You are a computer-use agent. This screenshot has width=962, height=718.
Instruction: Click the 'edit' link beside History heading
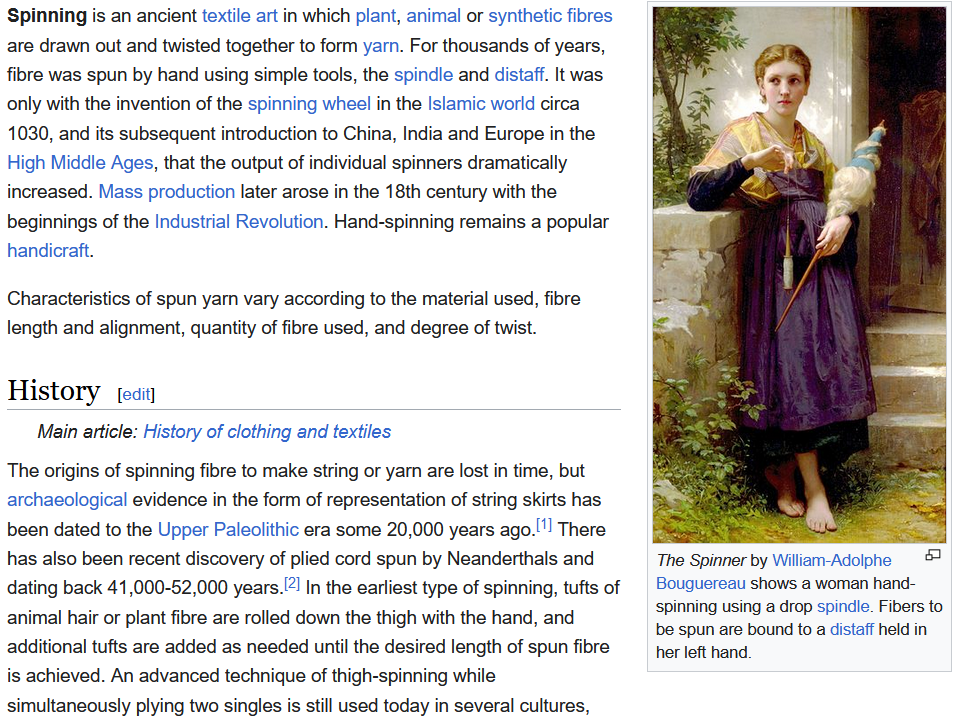pyautogui.click(x=136, y=394)
